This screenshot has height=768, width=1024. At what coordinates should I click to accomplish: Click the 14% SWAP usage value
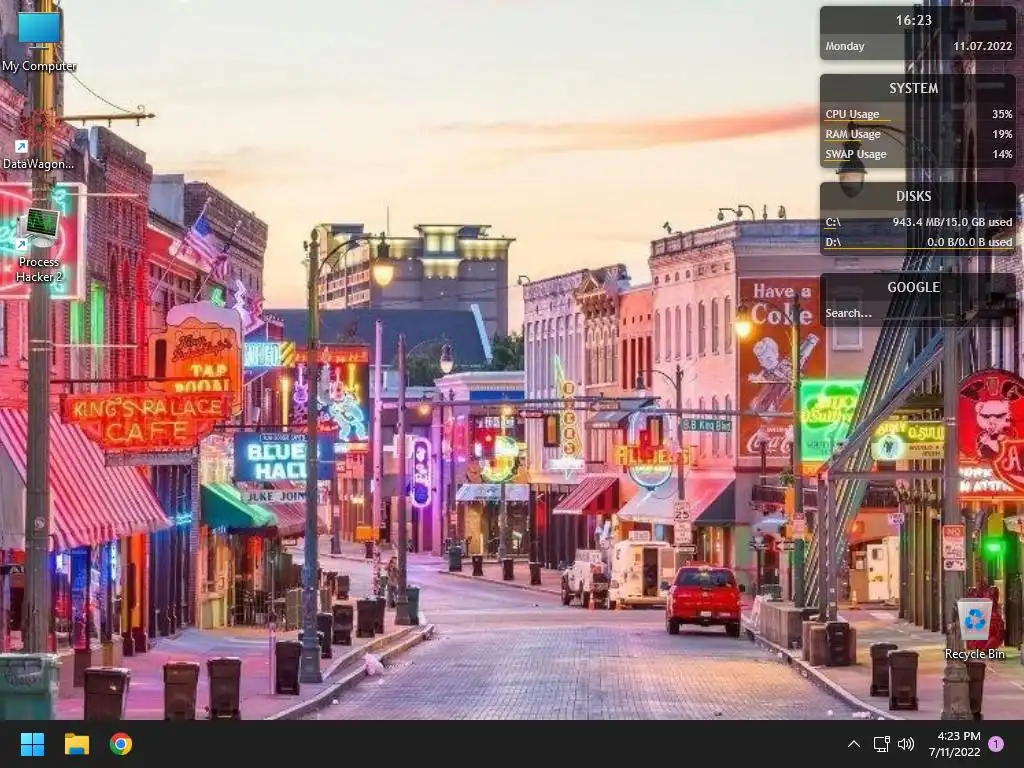click(1002, 154)
